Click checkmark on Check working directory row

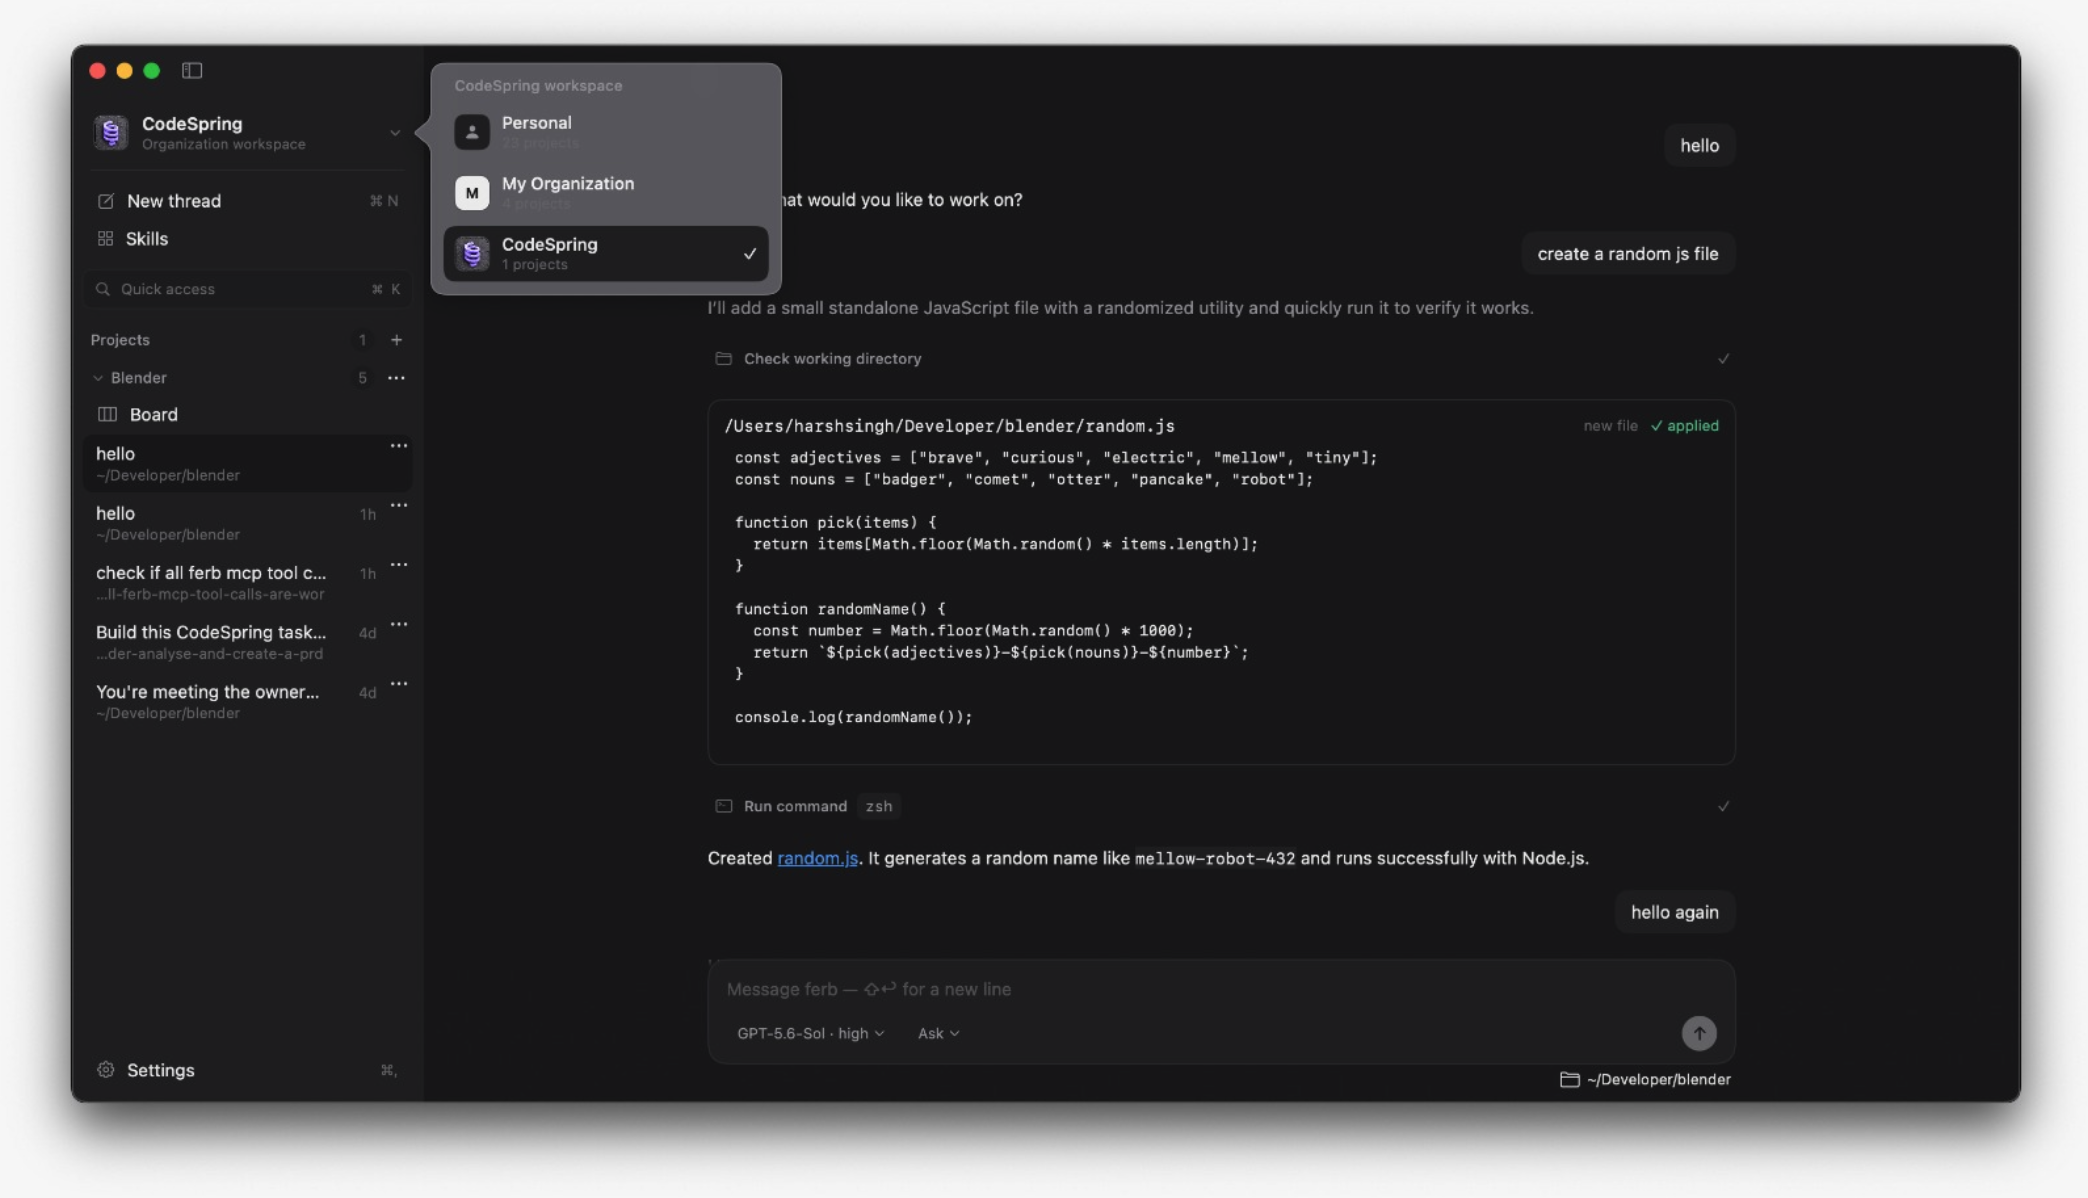click(1723, 359)
